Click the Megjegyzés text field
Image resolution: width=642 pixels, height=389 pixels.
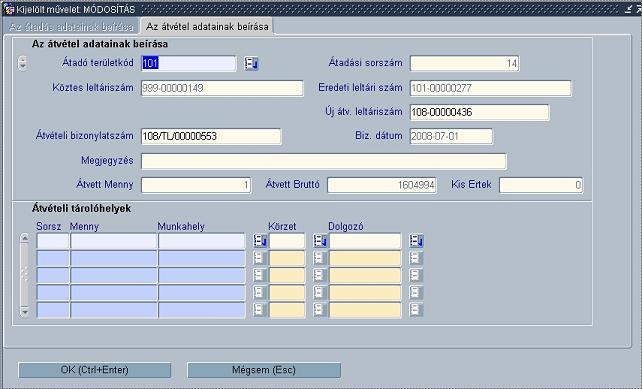324,161
